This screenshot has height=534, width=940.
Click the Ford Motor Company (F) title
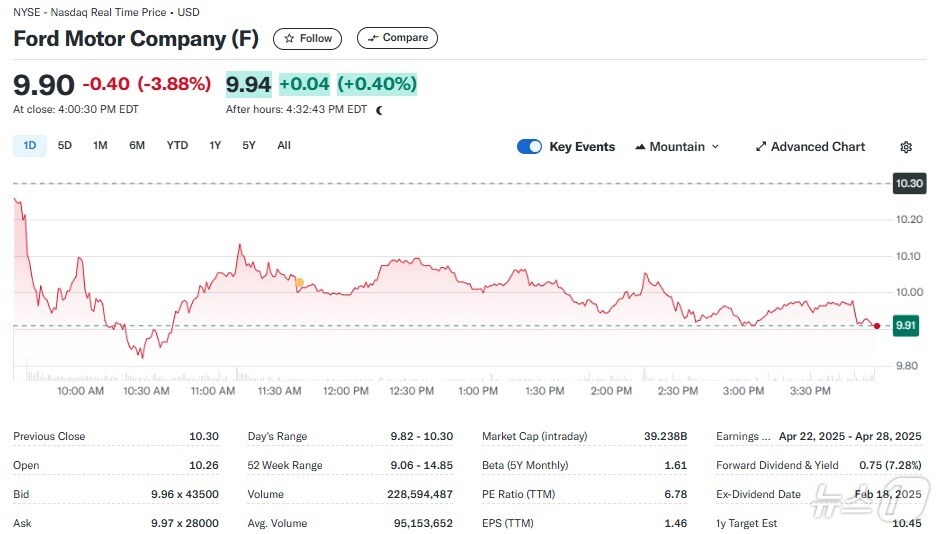[136, 39]
